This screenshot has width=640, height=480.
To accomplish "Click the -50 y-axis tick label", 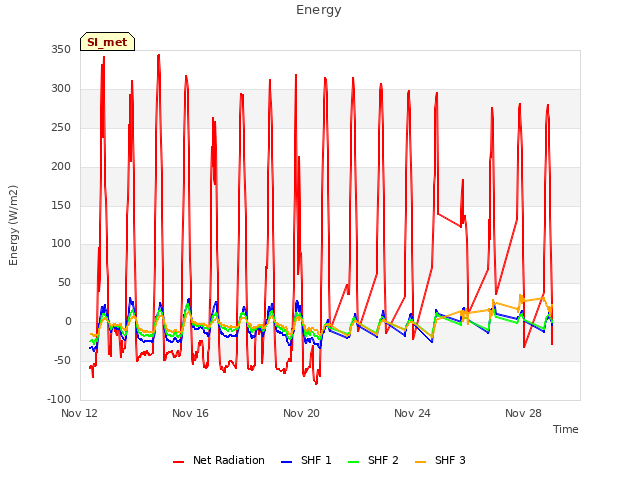I will click(x=62, y=360).
